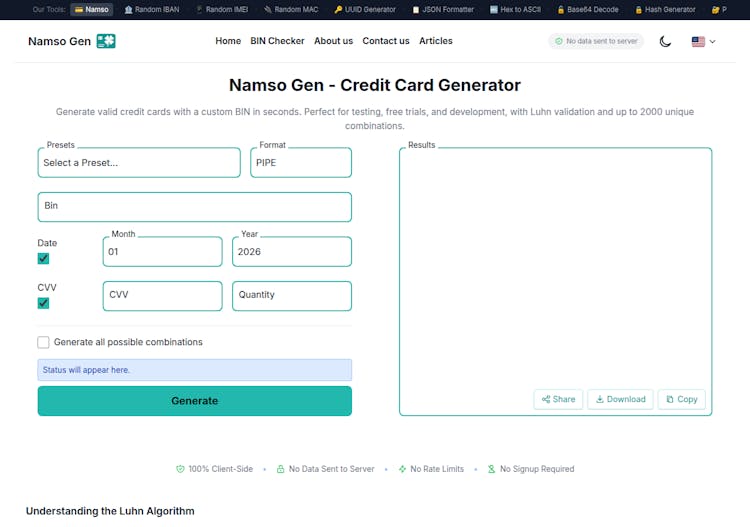Focus the Quantity input field
Screen dimensions: 750x527
click(291, 295)
